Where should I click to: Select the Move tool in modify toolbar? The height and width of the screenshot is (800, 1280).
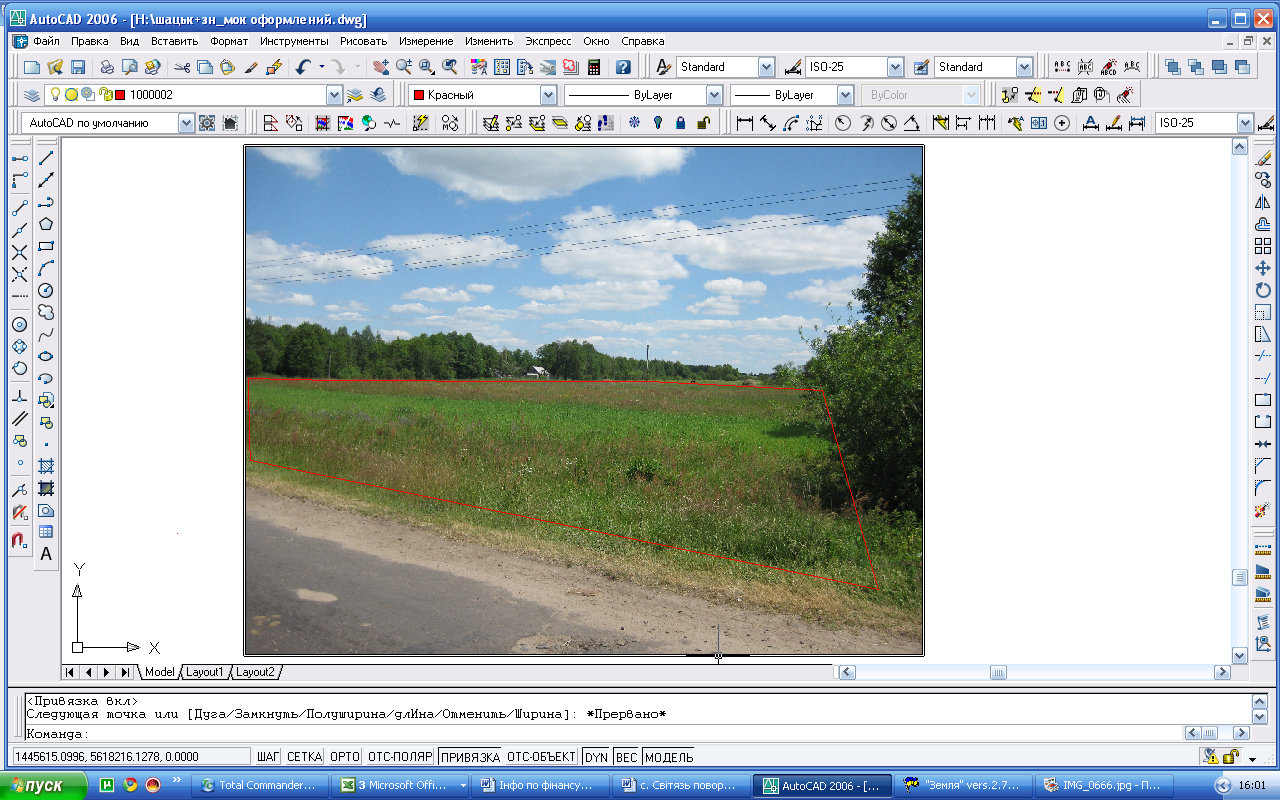click(x=1263, y=268)
